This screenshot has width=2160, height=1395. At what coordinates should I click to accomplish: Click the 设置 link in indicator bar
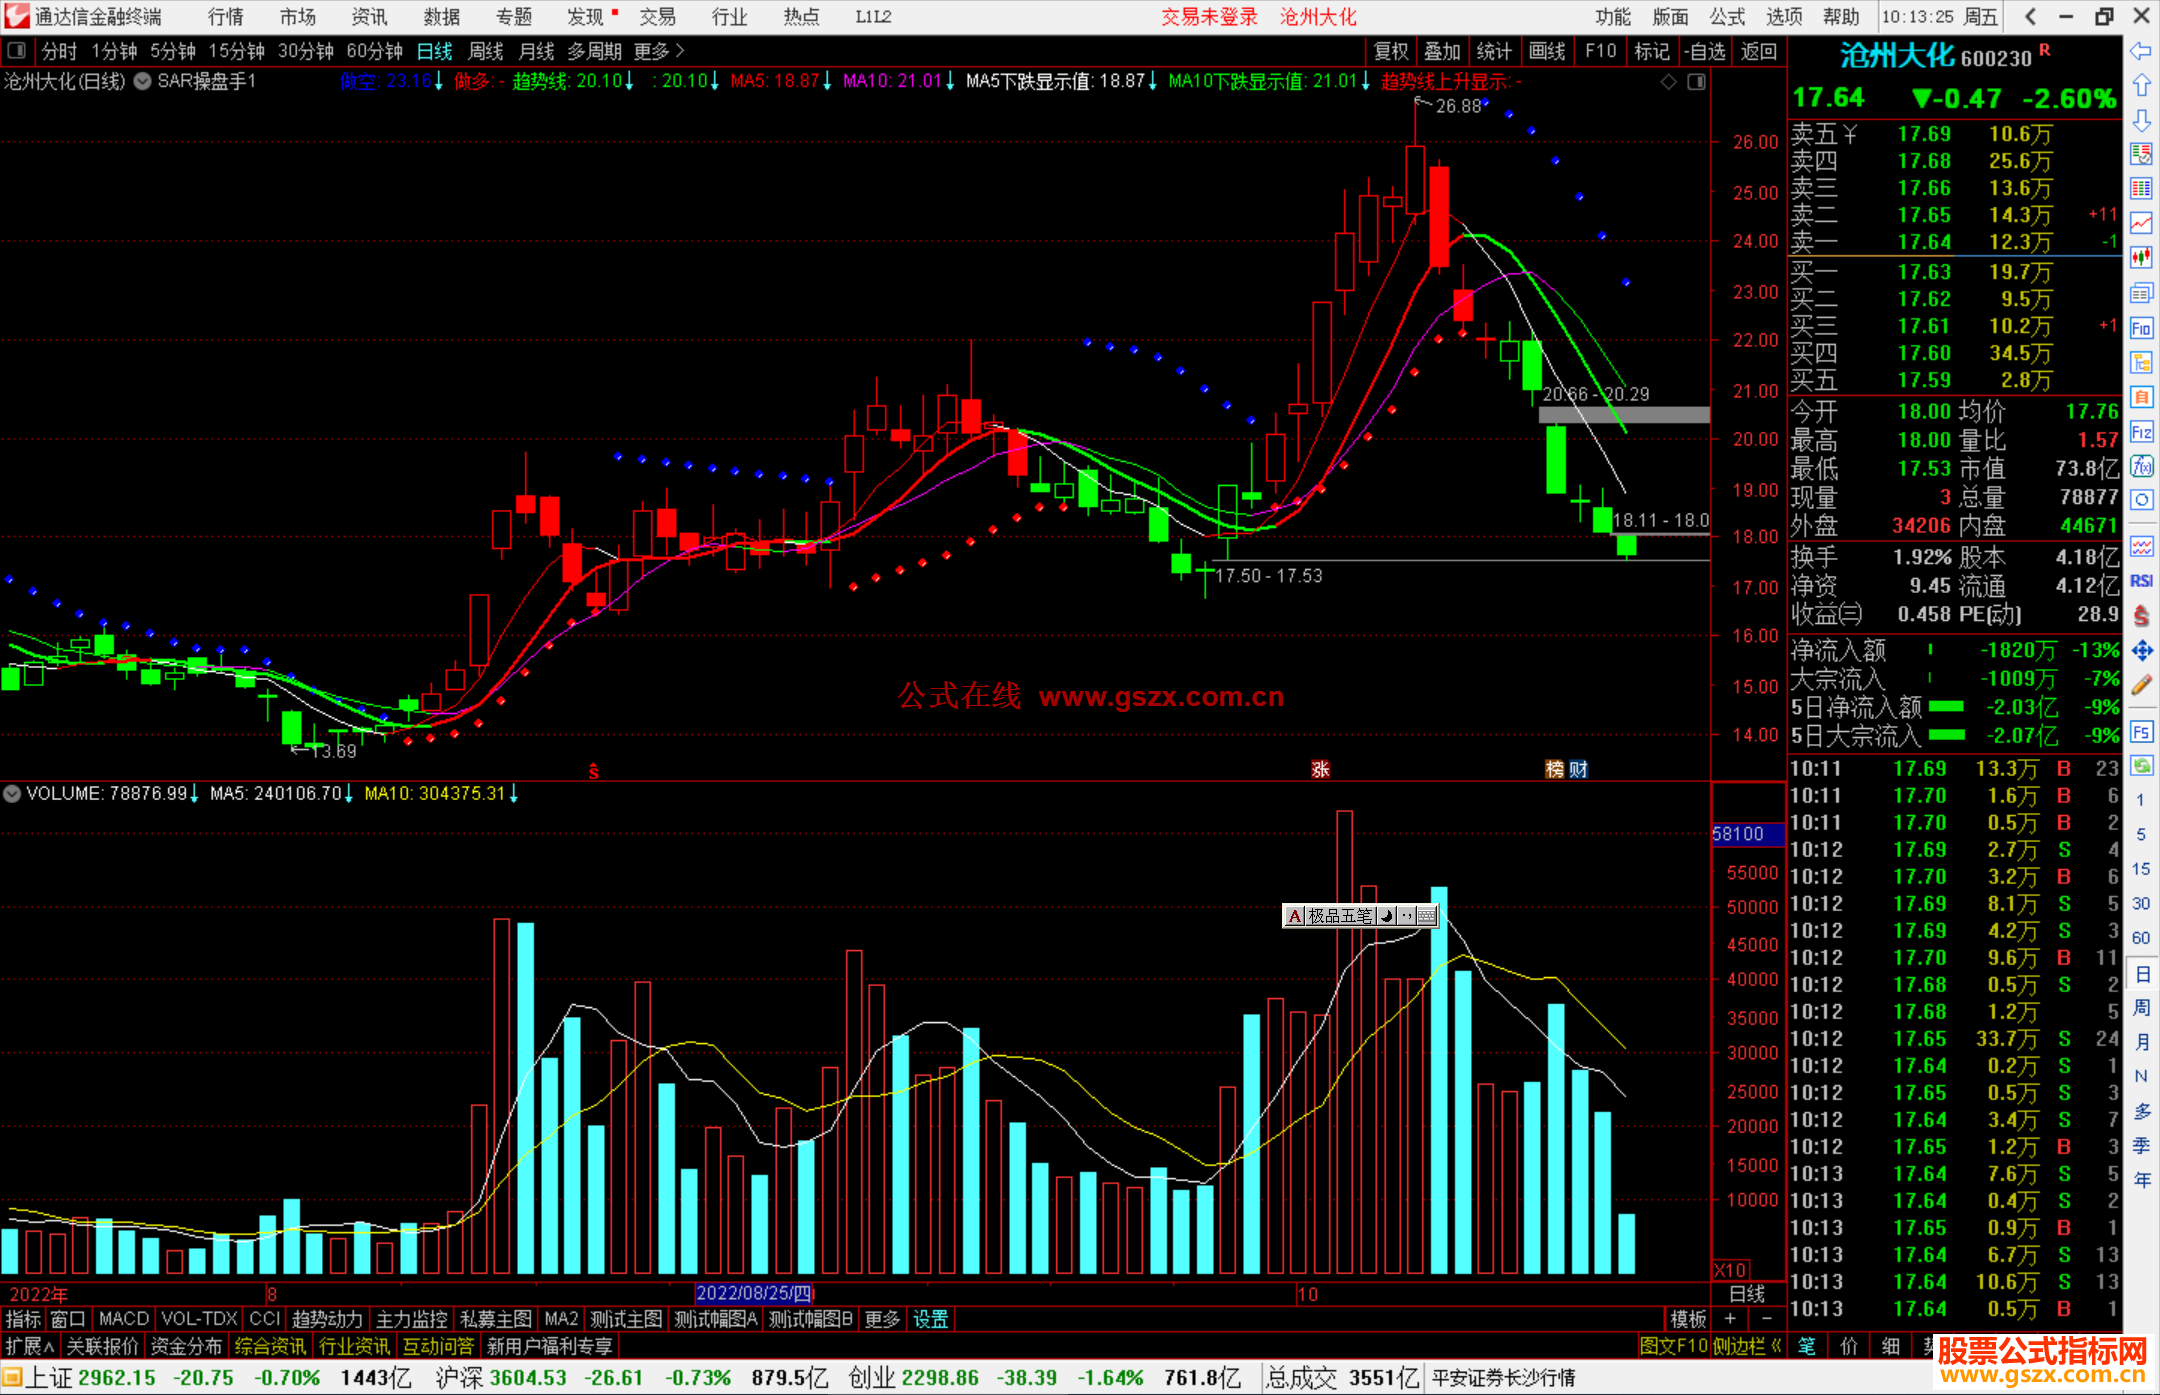930,1319
